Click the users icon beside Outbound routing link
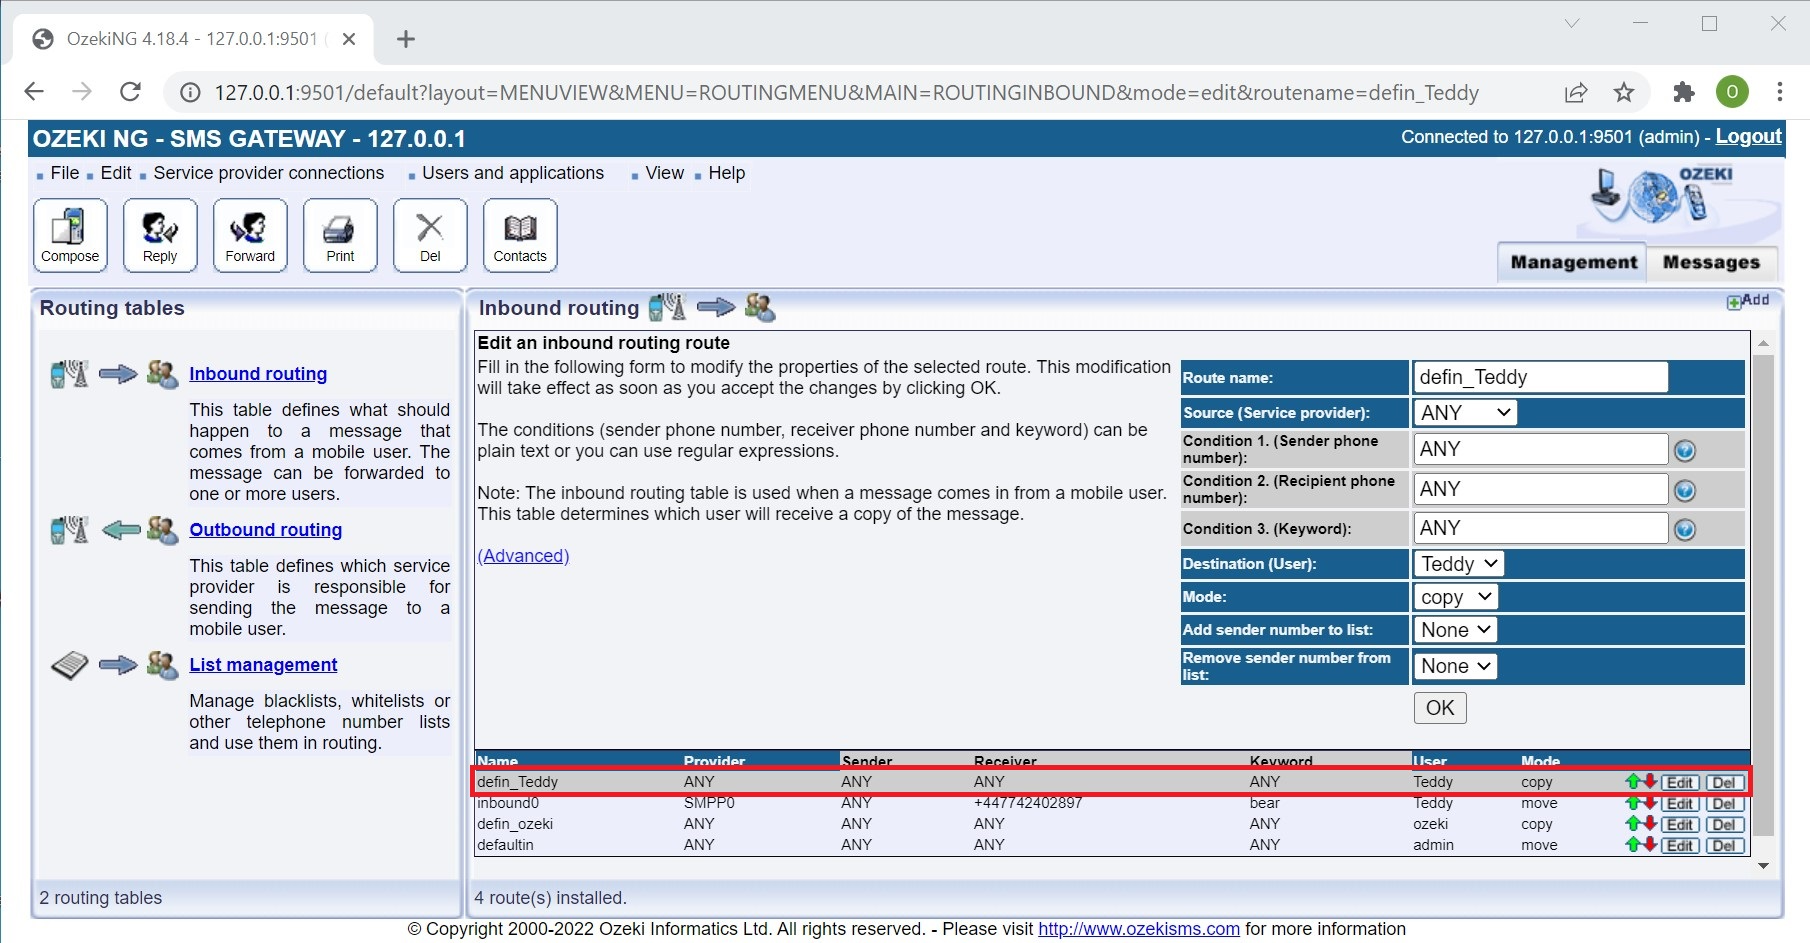This screenshot has width=1810, height=943. click(x=162, y=530)
